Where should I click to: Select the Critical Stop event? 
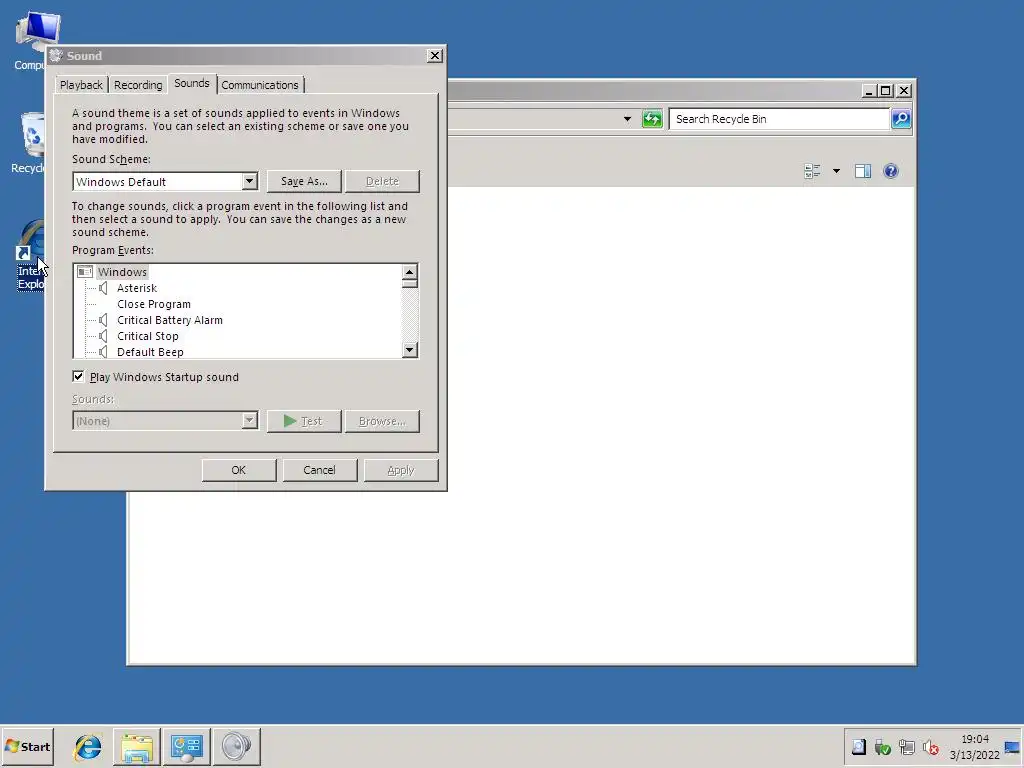tap(148, 336)
